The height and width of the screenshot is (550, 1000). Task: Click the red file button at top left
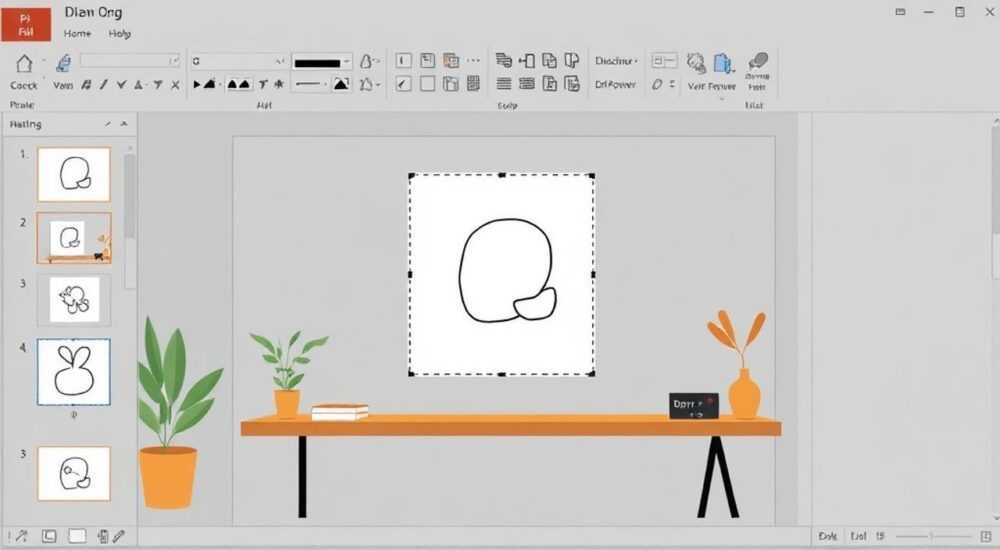coord(26,25)
